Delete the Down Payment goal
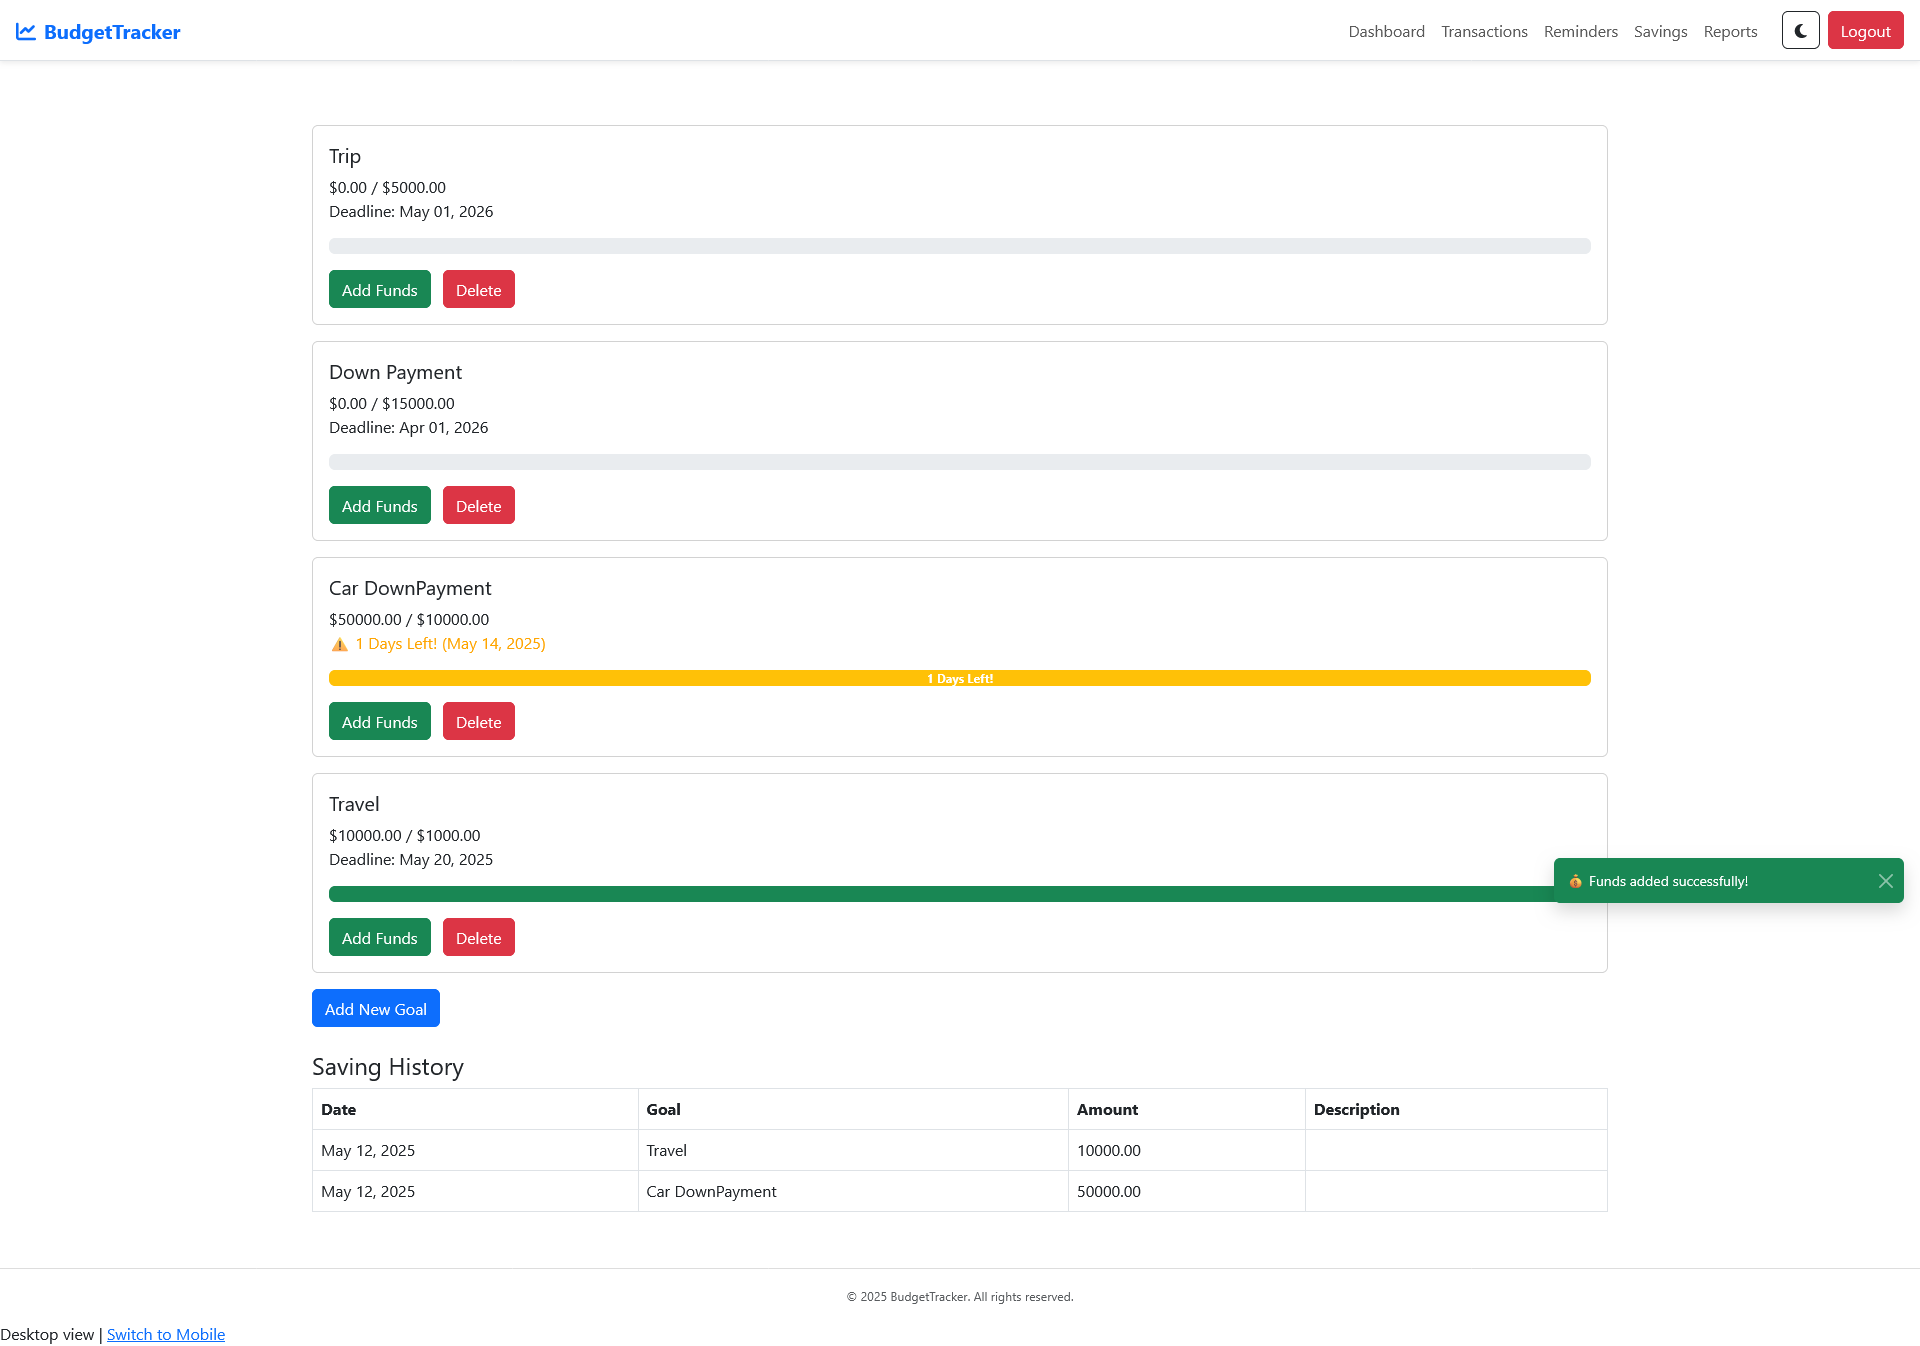Image resolution: width=1920 pixels, height=1346 pixels. [478, 506]
